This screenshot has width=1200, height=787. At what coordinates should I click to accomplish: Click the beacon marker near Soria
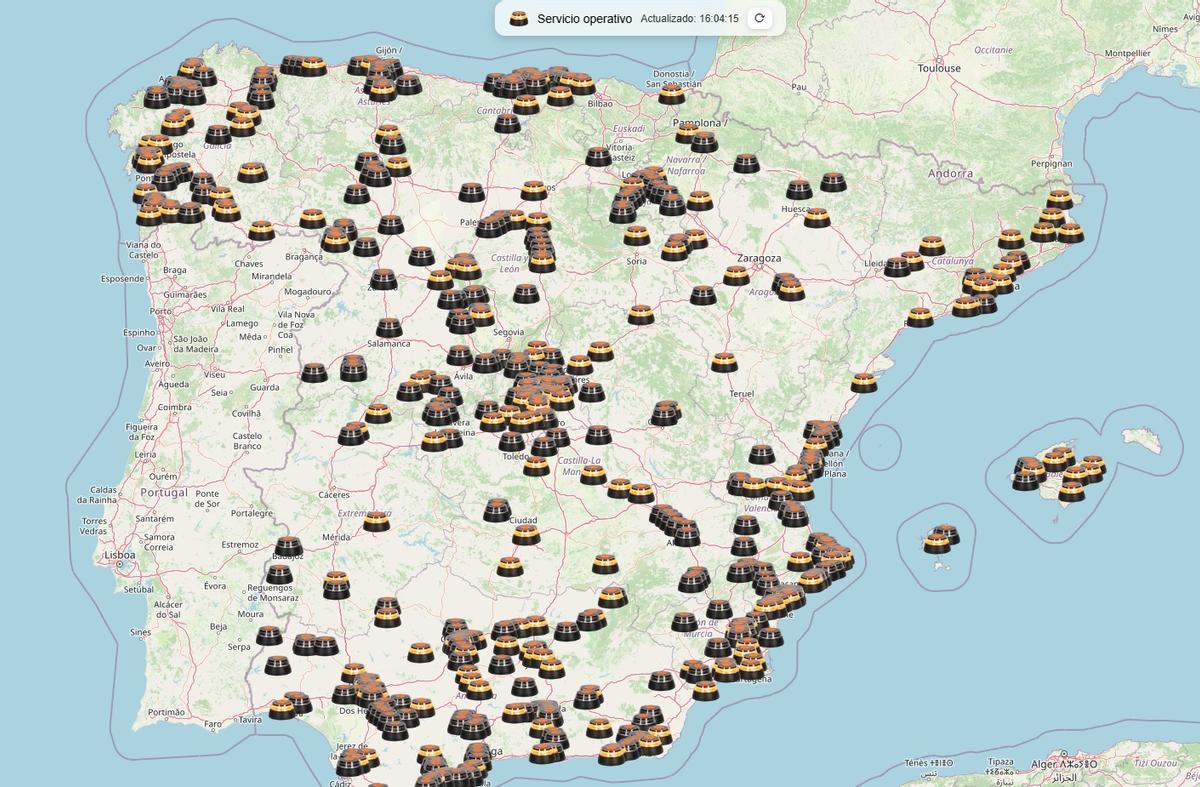[x=636, y=235]
